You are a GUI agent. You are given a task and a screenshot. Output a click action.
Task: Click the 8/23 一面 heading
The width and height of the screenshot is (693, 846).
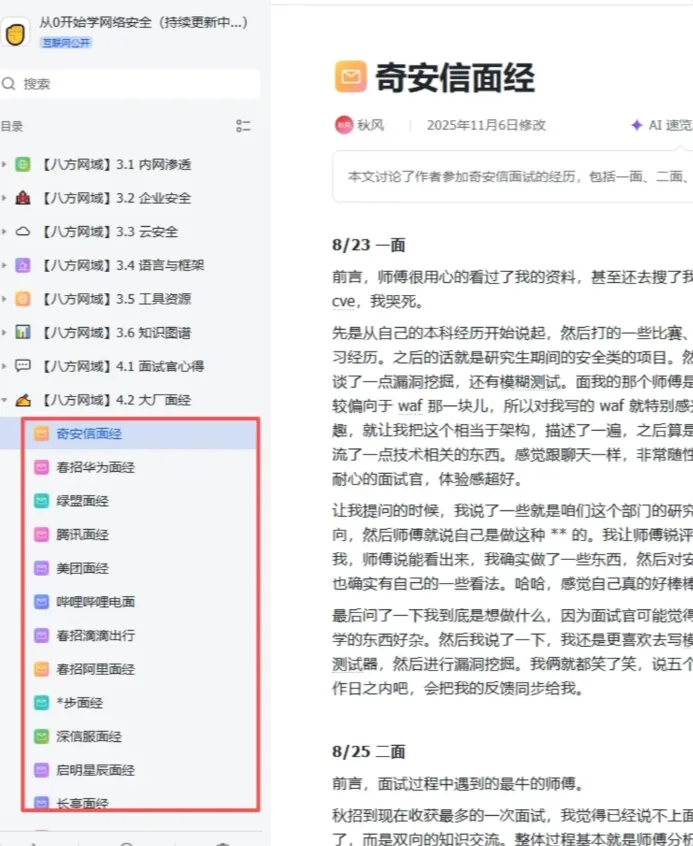click(x=369, y=245)
